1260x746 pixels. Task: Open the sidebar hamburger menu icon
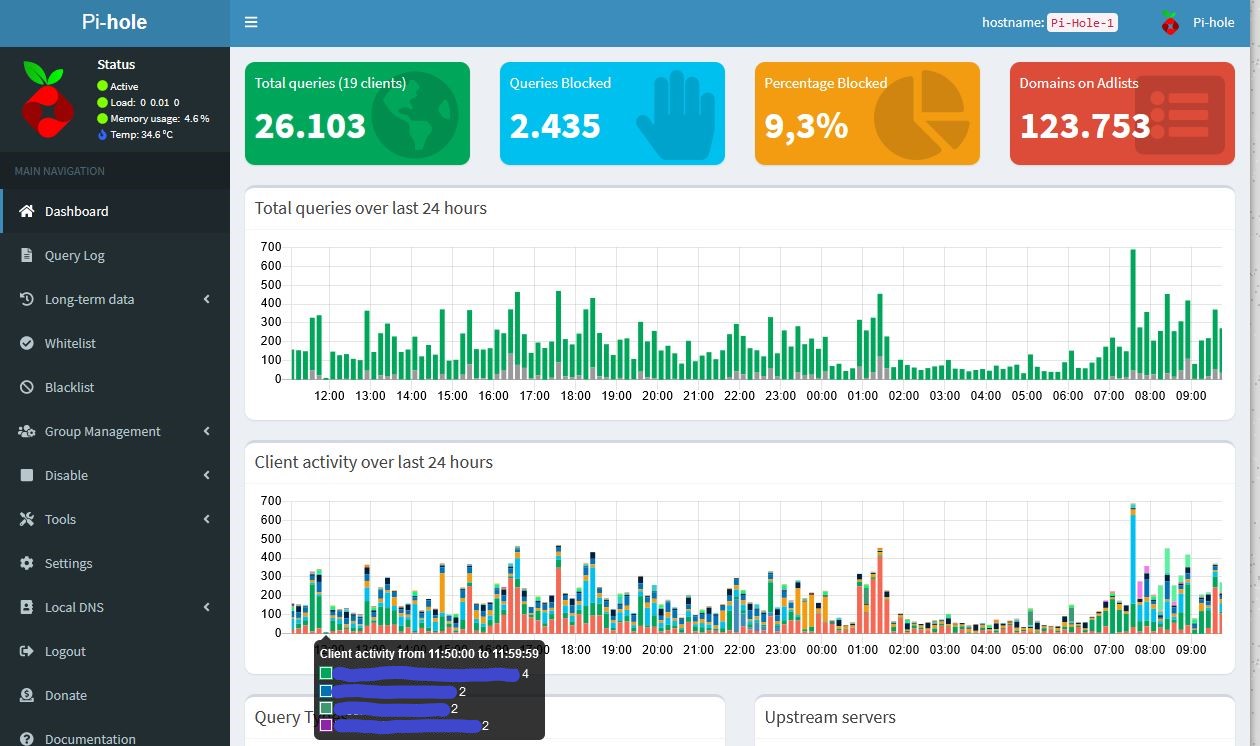[x=250, y=21]
